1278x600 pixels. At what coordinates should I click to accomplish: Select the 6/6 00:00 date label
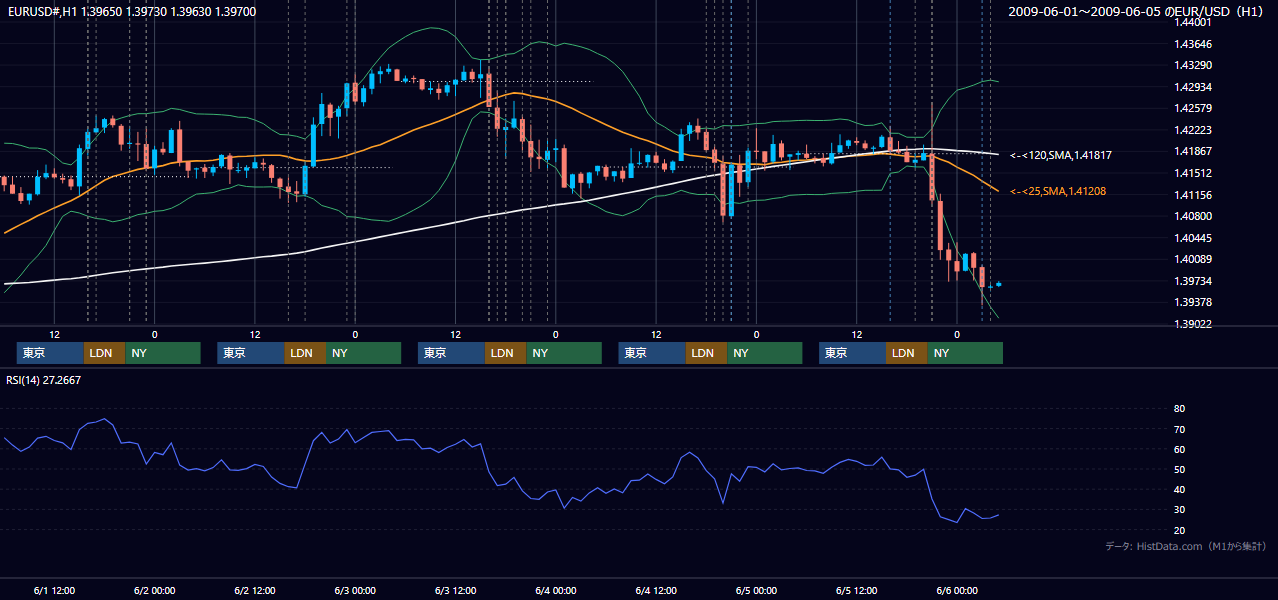click(957, 591)
